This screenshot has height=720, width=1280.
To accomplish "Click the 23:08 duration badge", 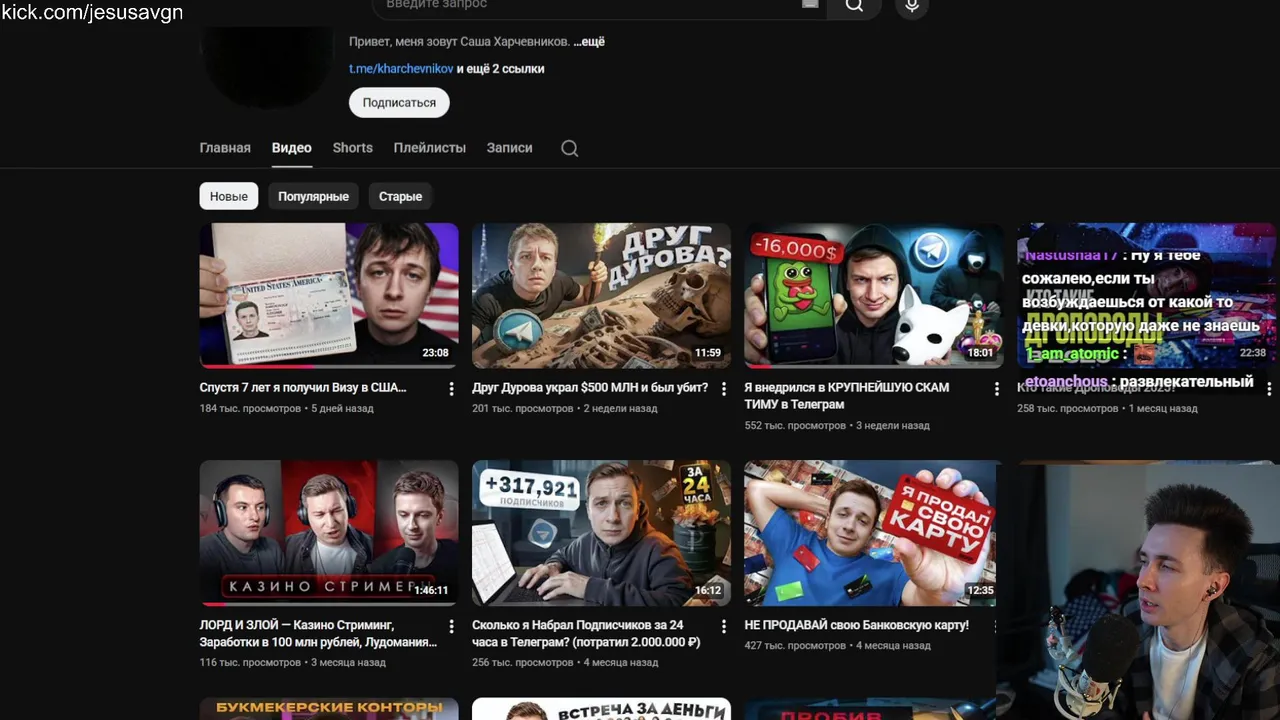I will (x=435, y=353).
